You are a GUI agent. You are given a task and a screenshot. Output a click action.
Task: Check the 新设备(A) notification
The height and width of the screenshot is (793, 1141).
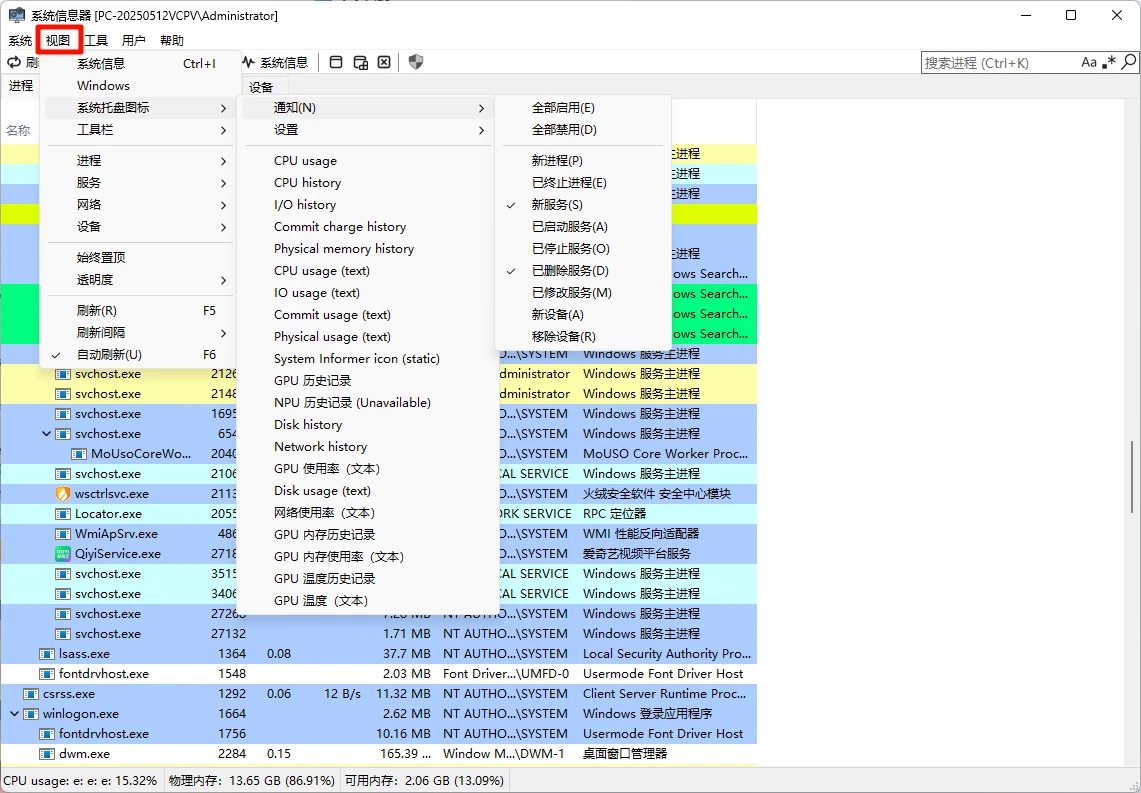point(582,315)
